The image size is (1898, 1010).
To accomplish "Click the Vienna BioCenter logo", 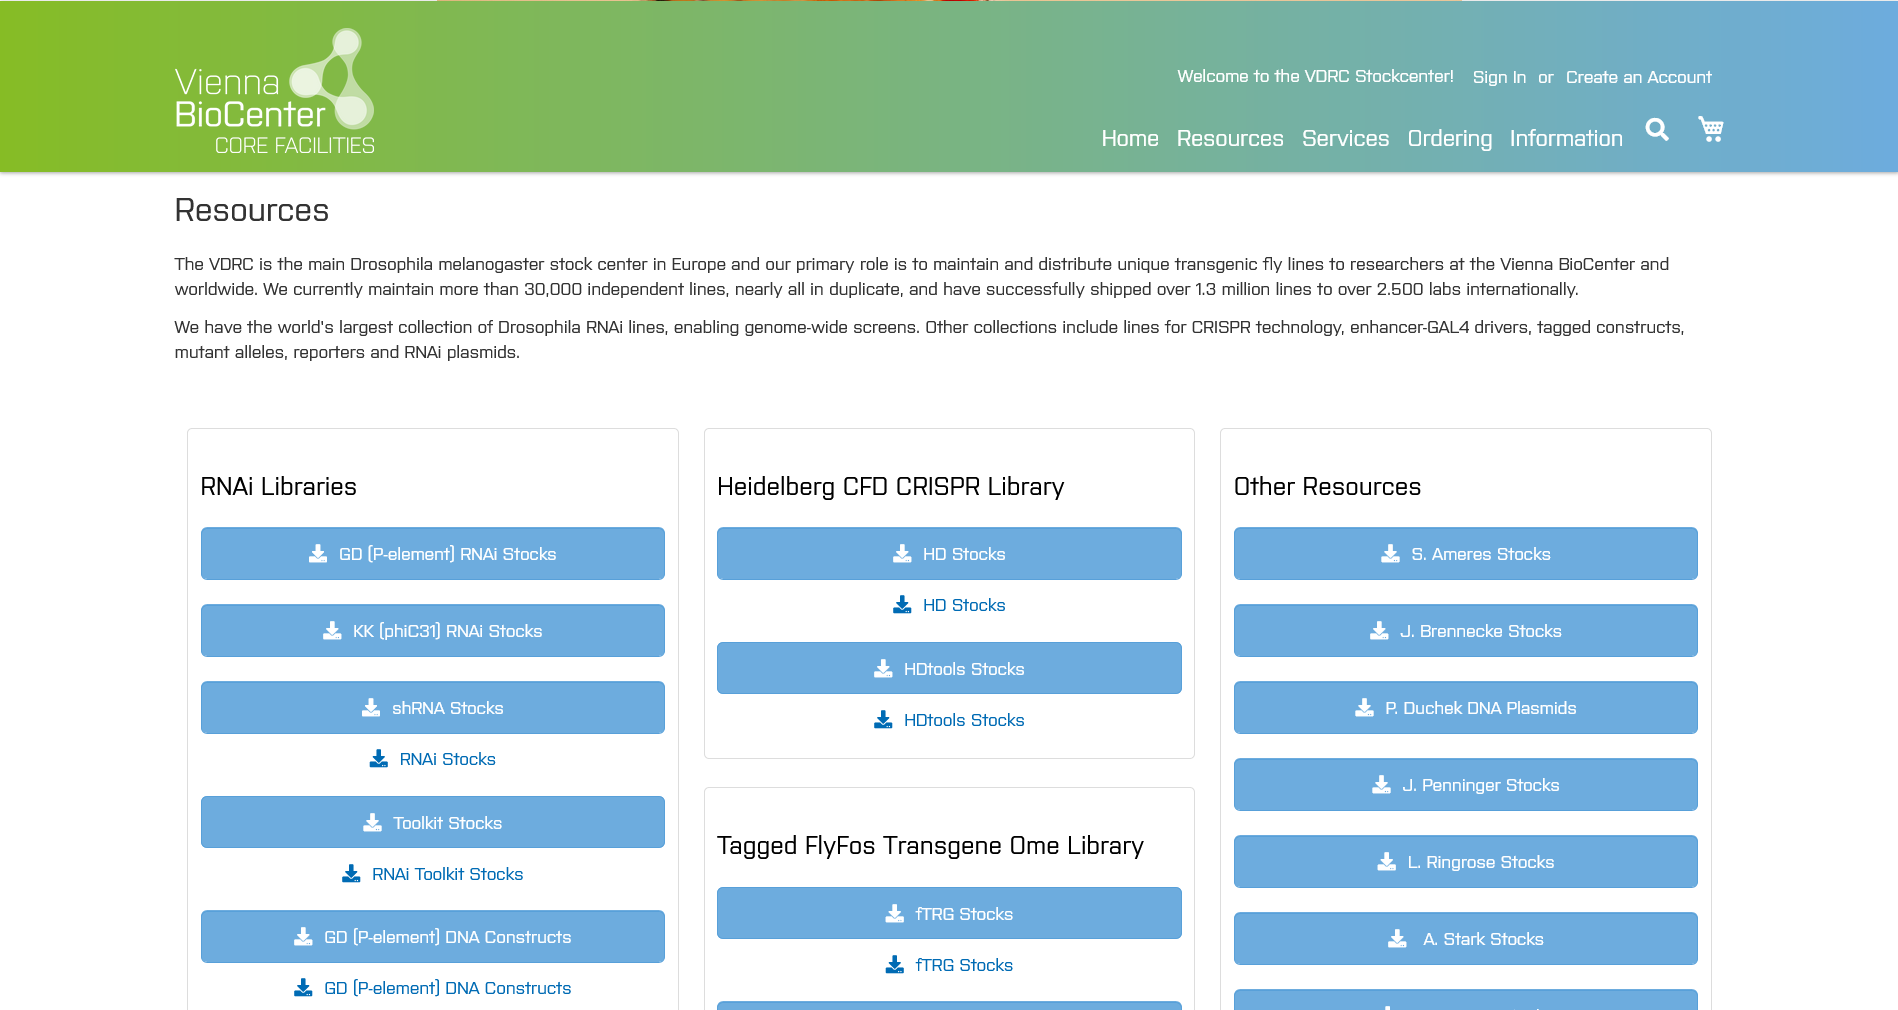I will pos(274,93).
